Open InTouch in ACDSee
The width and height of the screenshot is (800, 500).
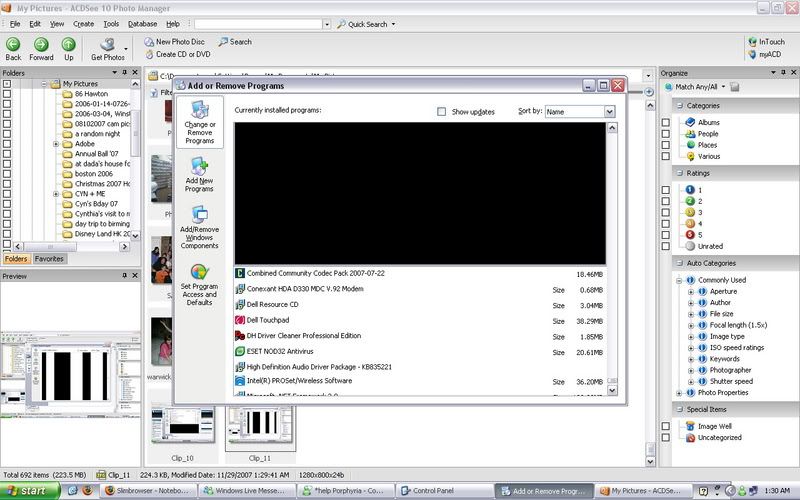point(766,42)
